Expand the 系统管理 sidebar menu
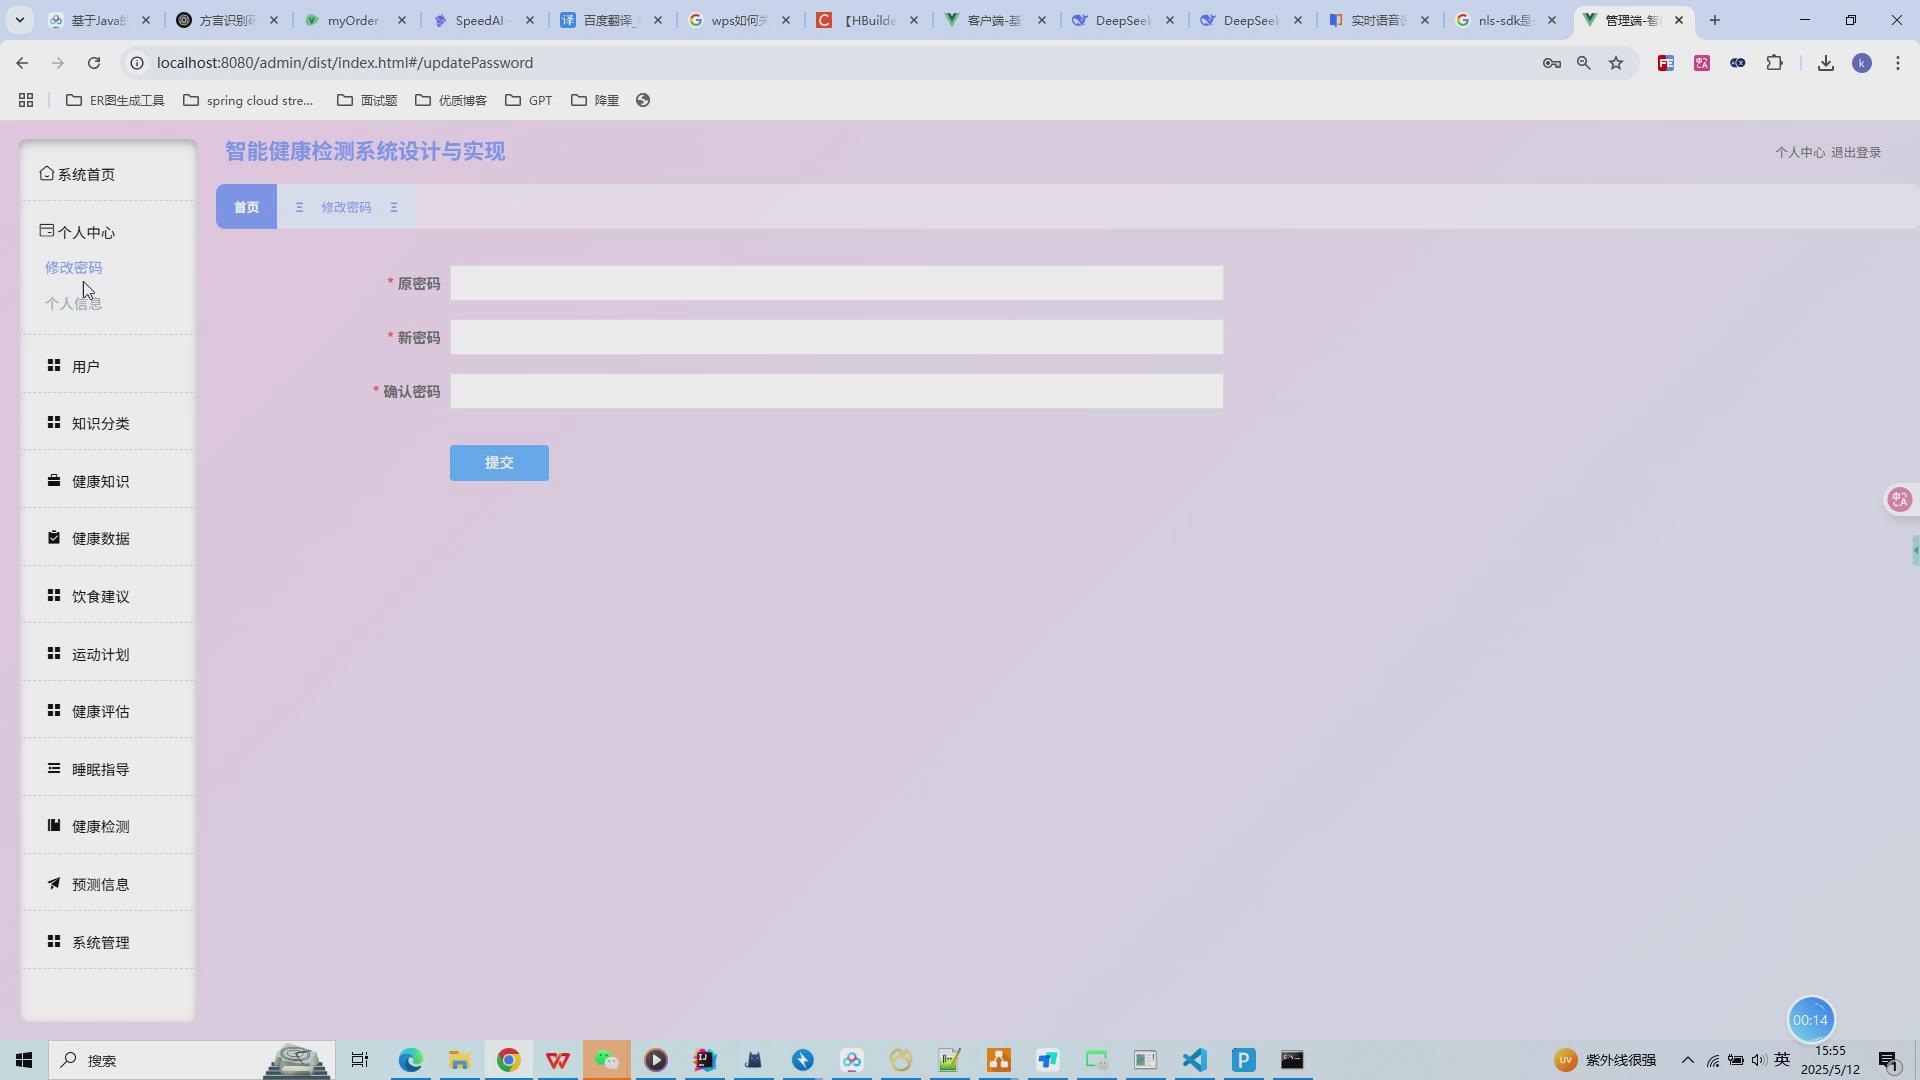Screen dimensions: 1920x1080 pos(100,942)
